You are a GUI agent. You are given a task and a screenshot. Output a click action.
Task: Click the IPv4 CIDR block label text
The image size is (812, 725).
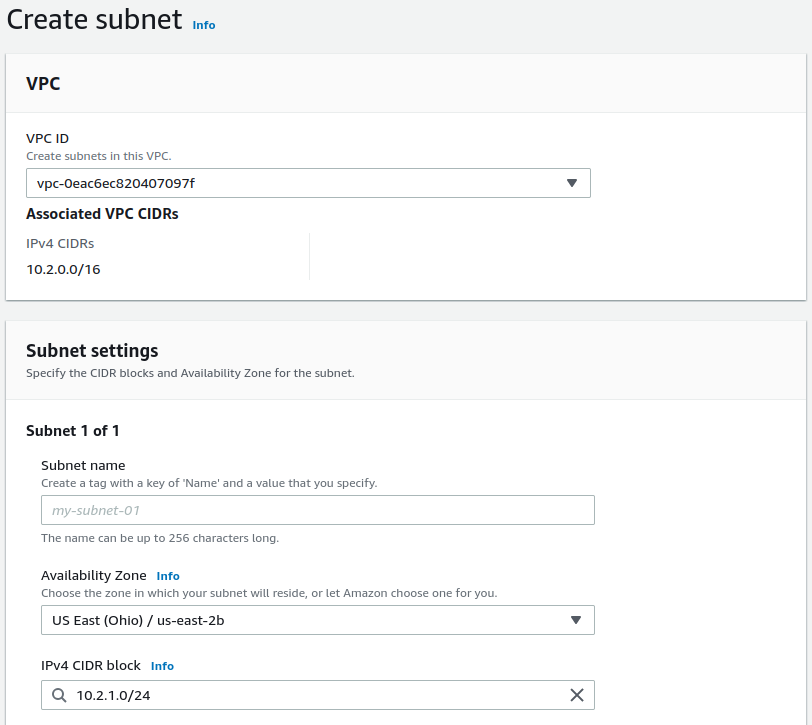pos(91,666)
